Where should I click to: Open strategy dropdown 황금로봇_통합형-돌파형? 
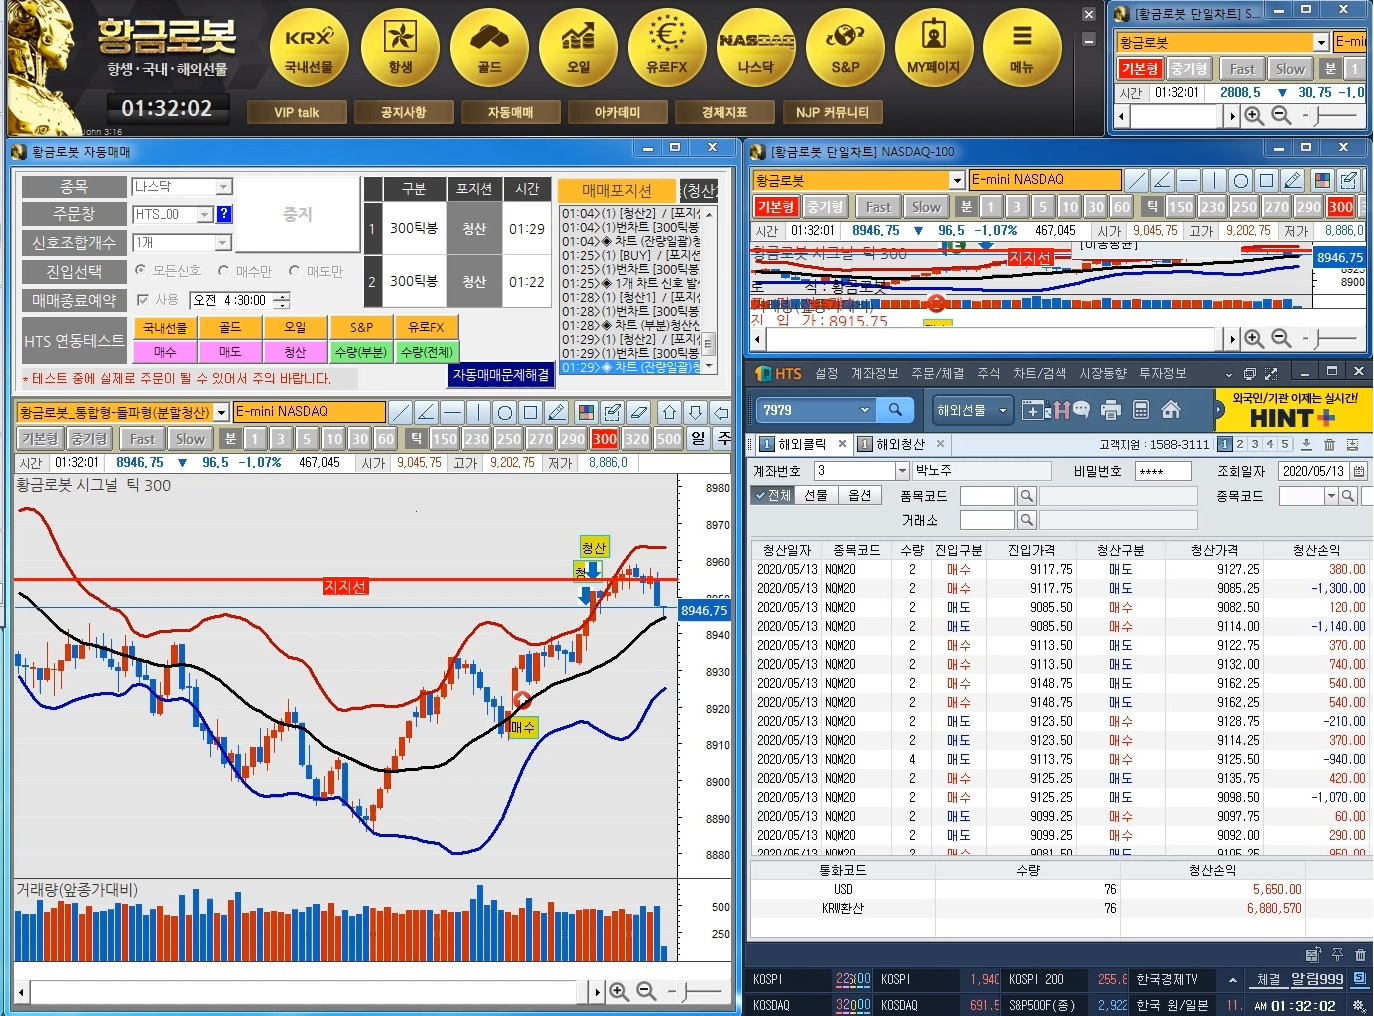tap(221, 412)
